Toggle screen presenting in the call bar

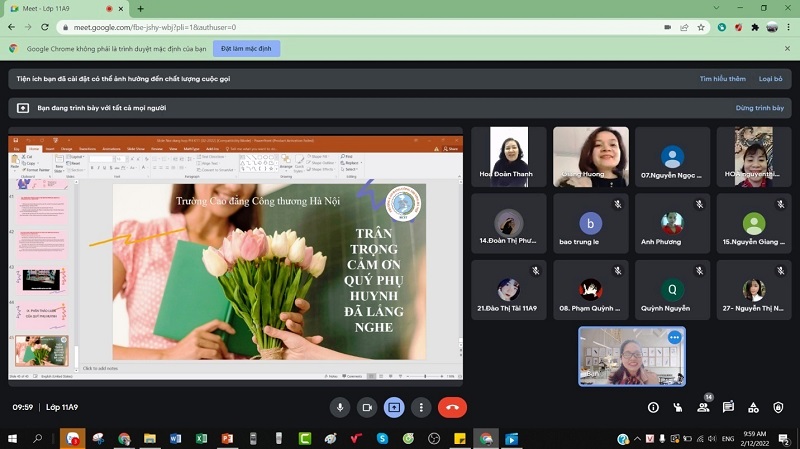(x=394, y=407)
